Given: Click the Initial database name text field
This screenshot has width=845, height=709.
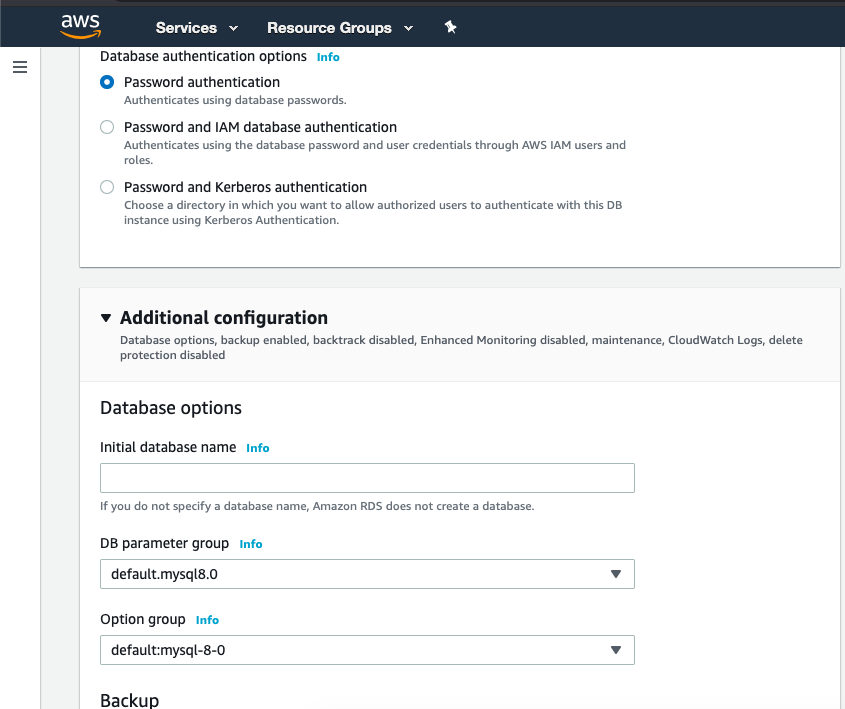Looking at the screenshot, I should 367,478.
